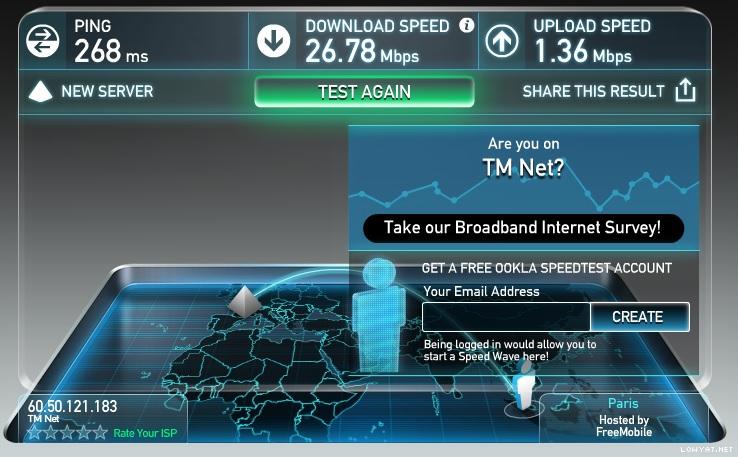Click NEW SERVER text
This screenshot has width=738, height=457.
click(x=107, y=91)
